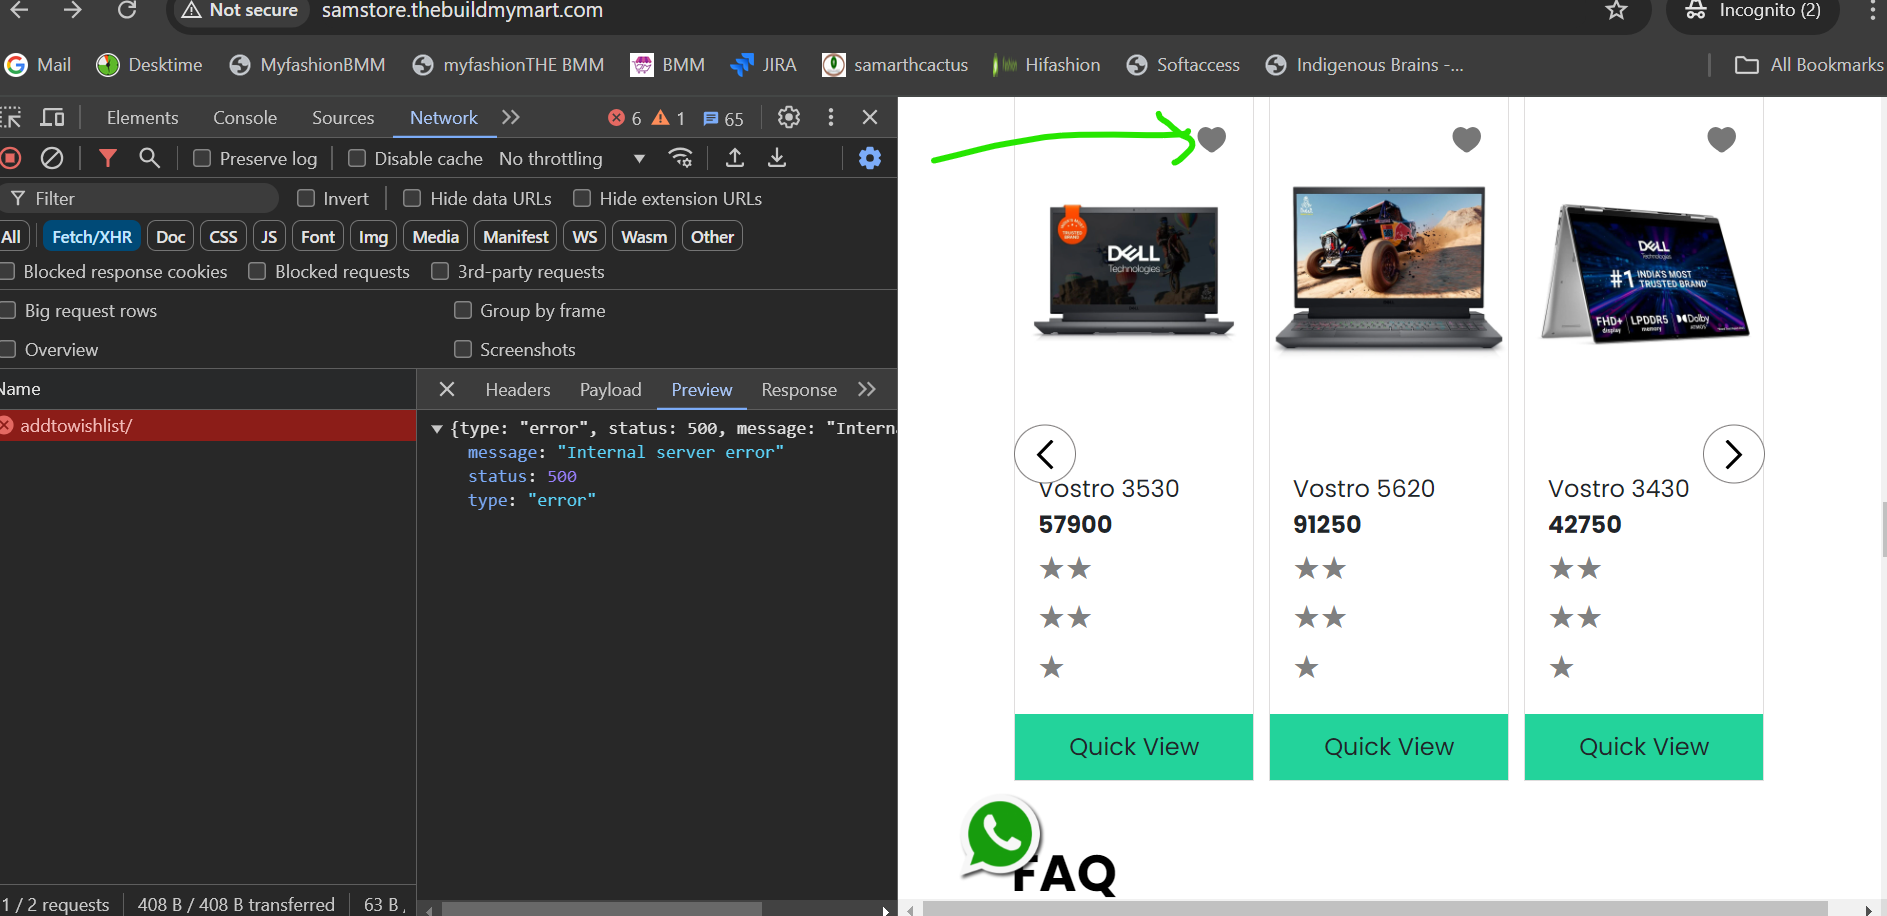Open WhatsApp chat icon
The image size is (1887, 916).
tap(1000, 836)
